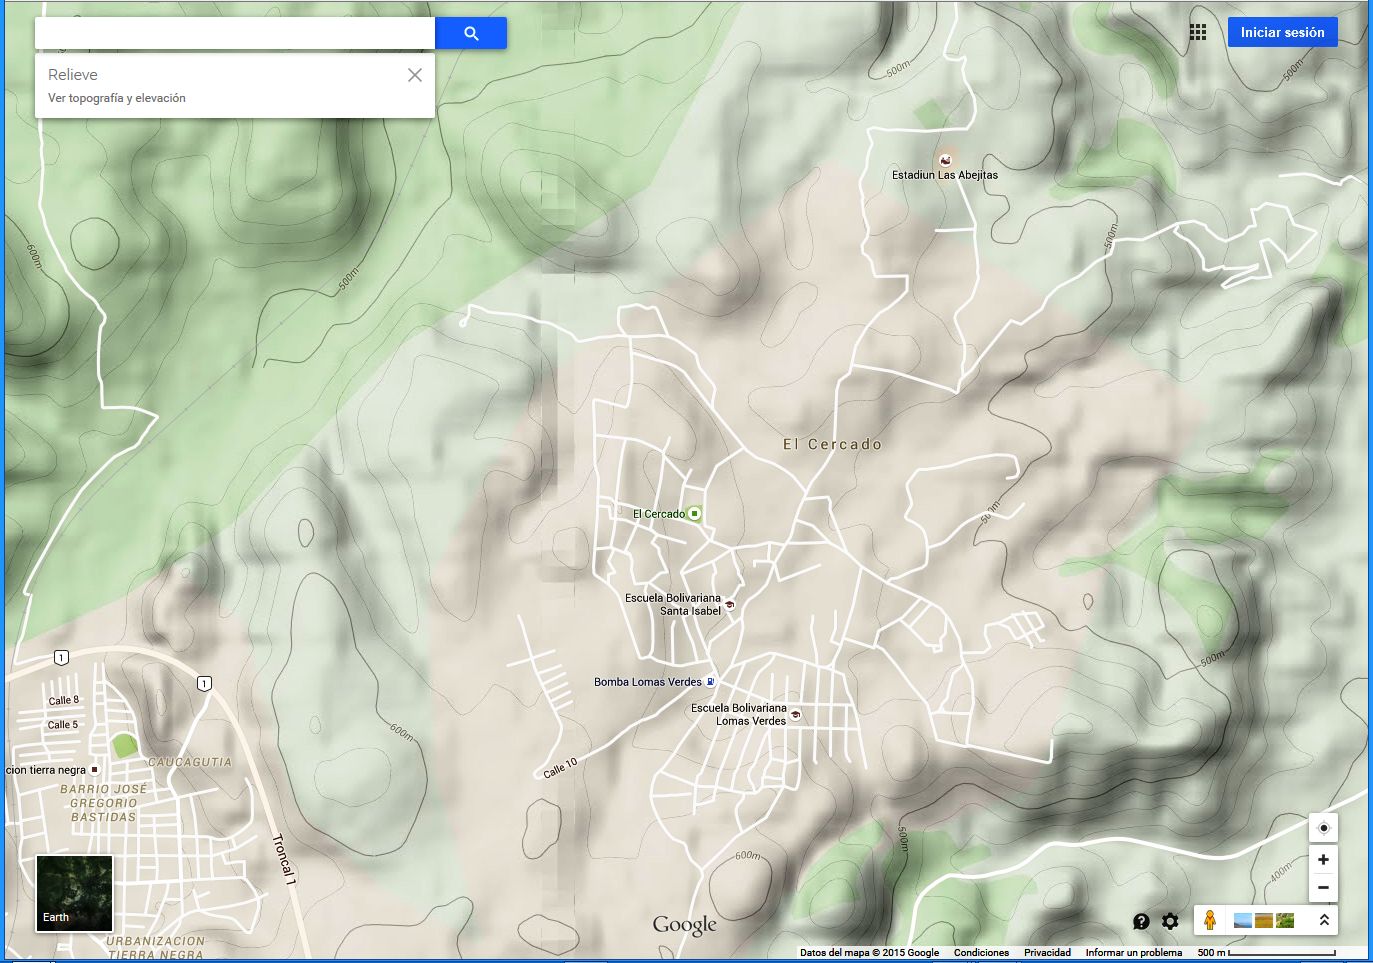Expand the photo explorer with double chevron
Image resolution: width=1373 pixels, height=963 pixels.
(1324, 920)
